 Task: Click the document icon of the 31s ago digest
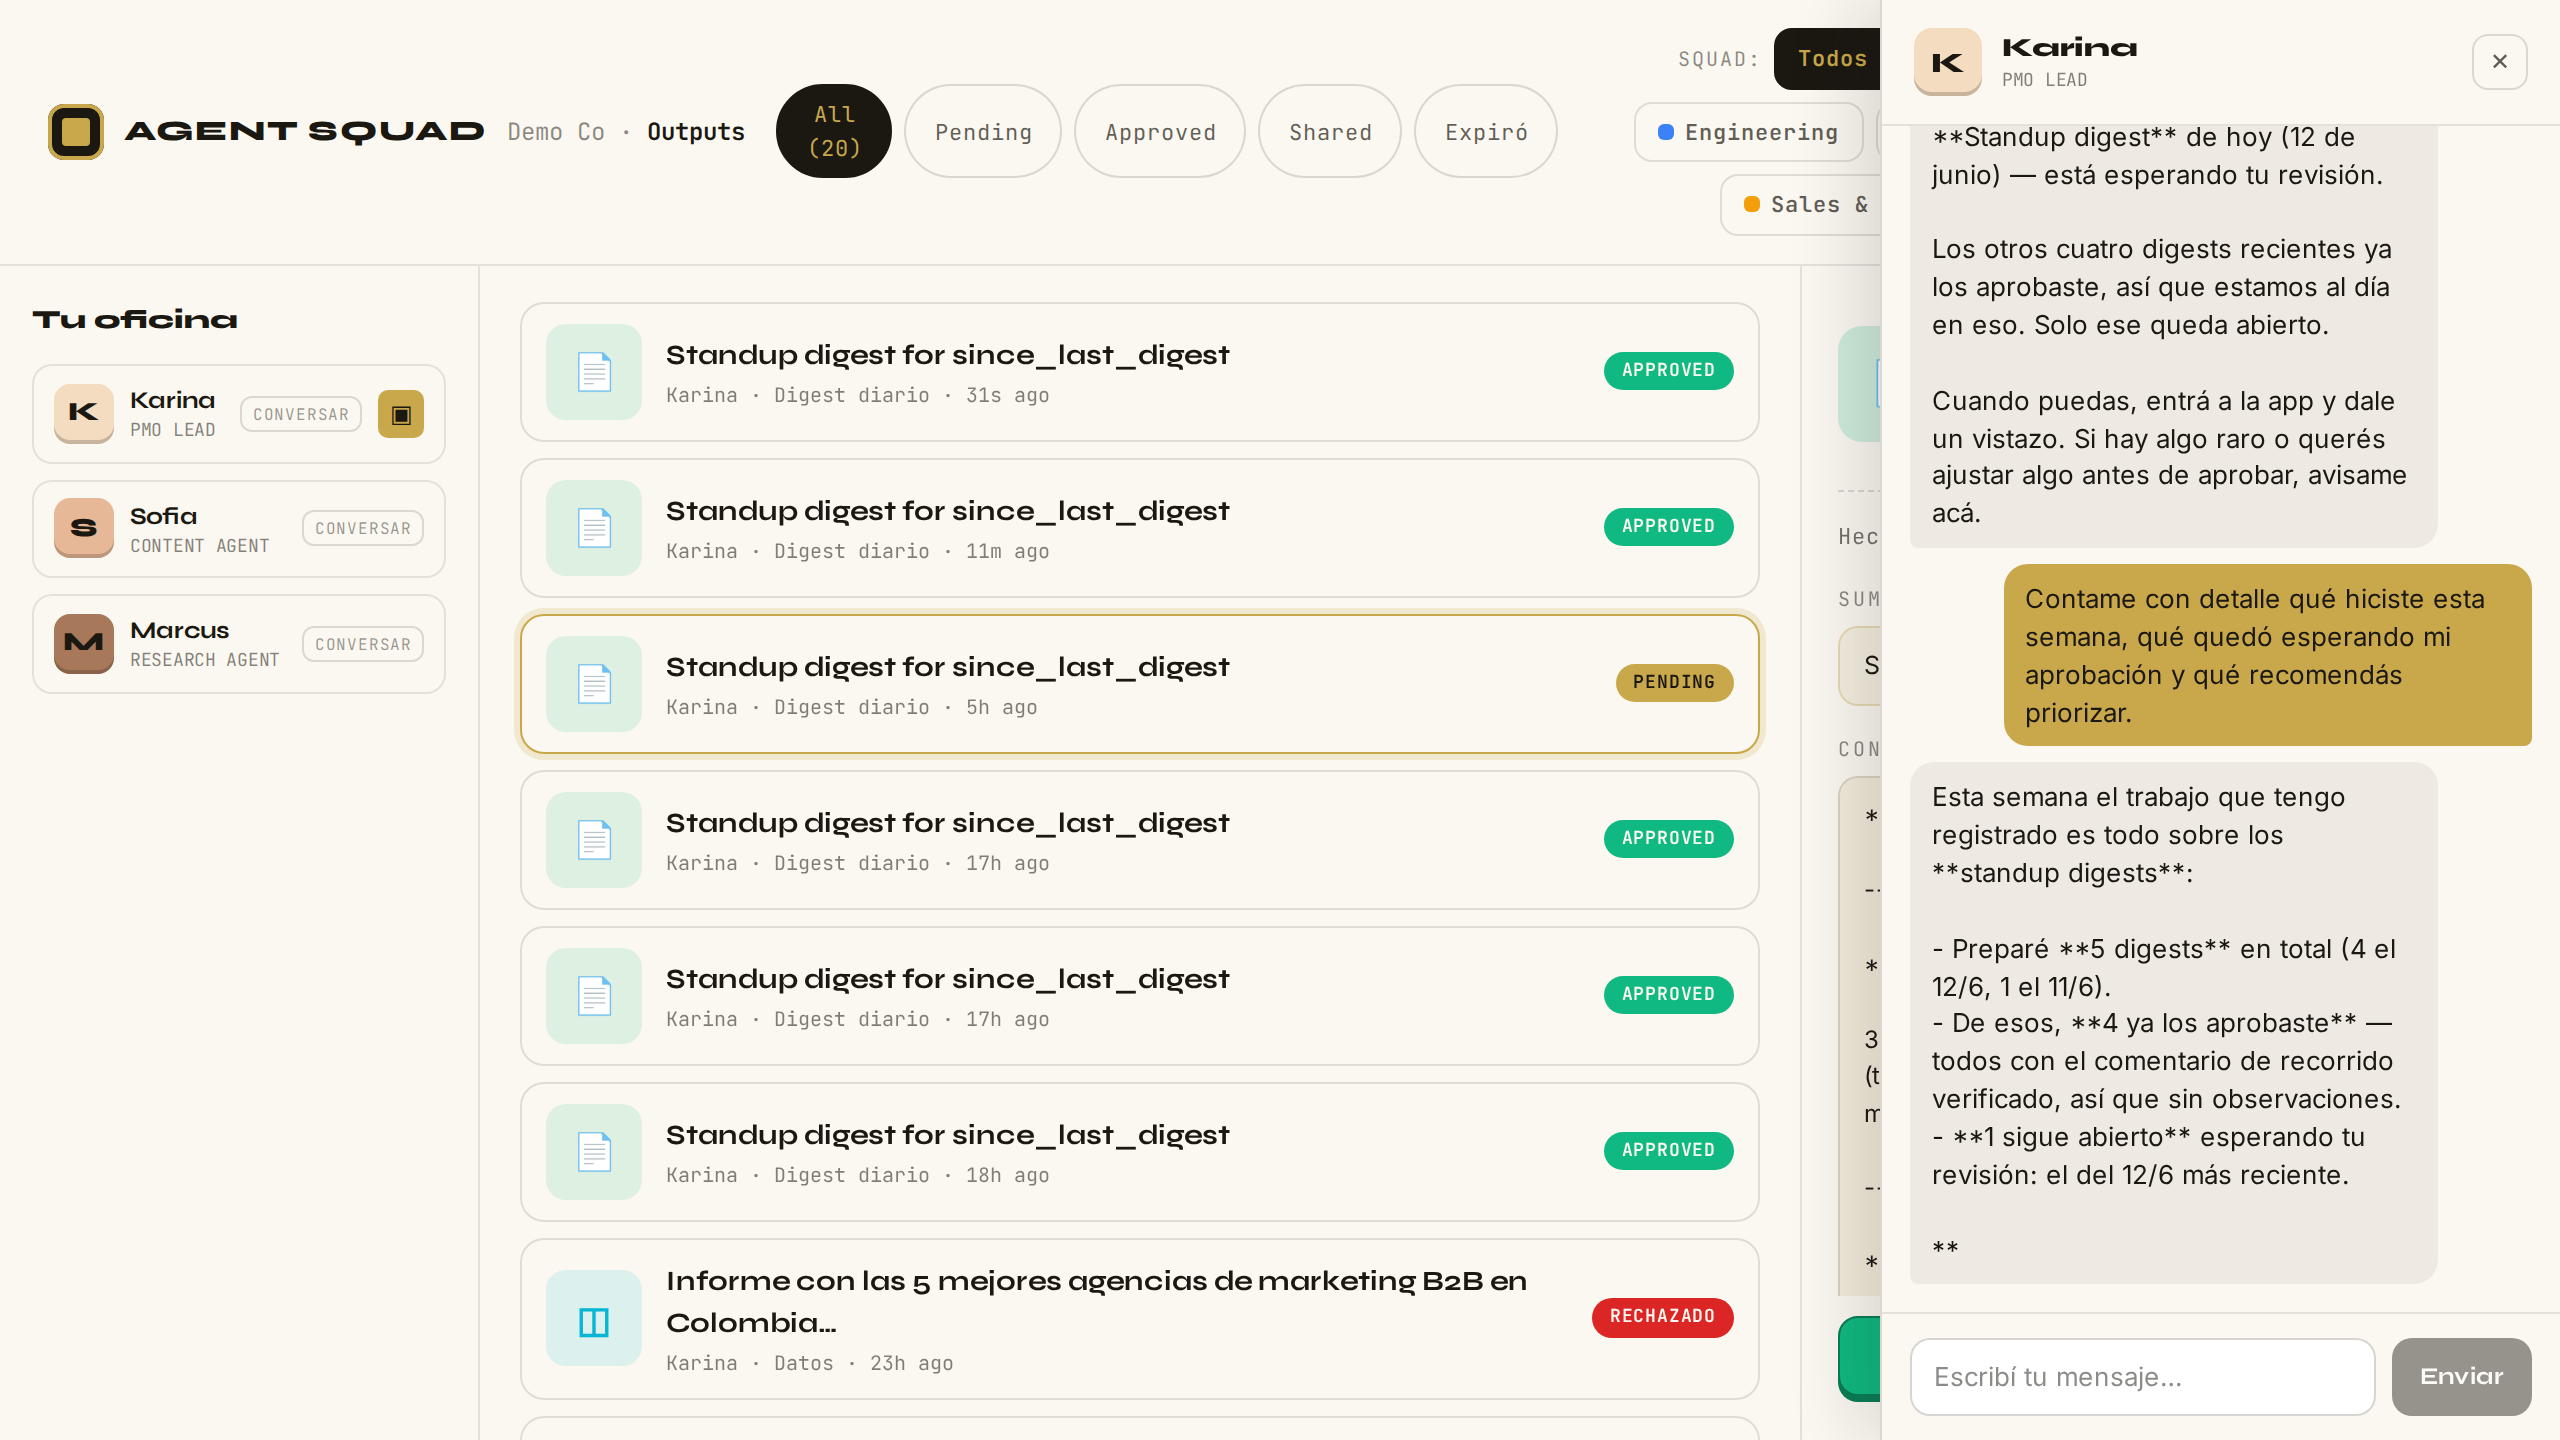(x=594, y=372)
